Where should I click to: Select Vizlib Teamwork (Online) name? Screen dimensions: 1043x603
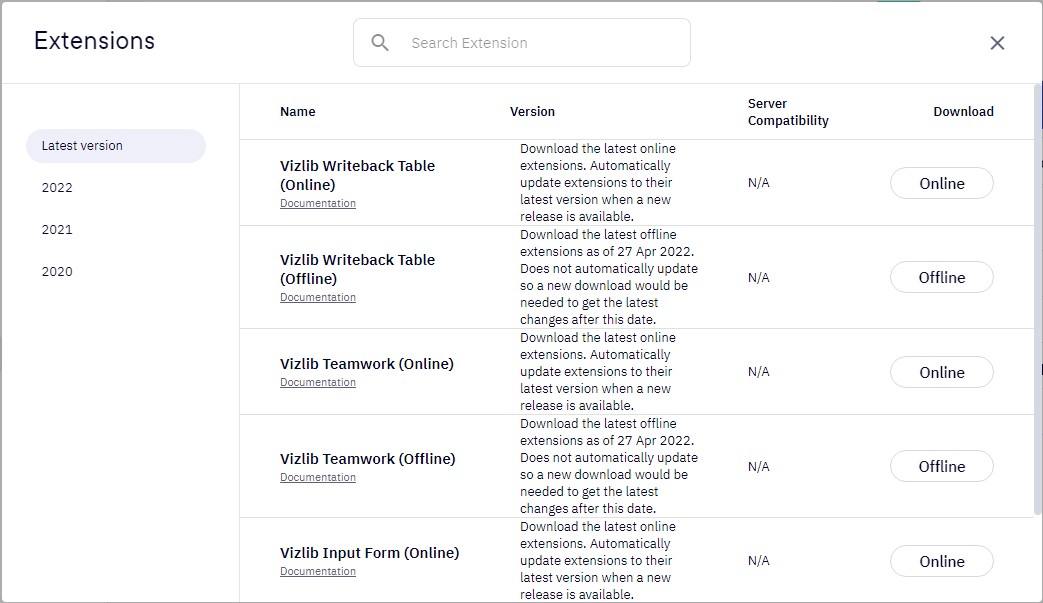tap(367, 364)
